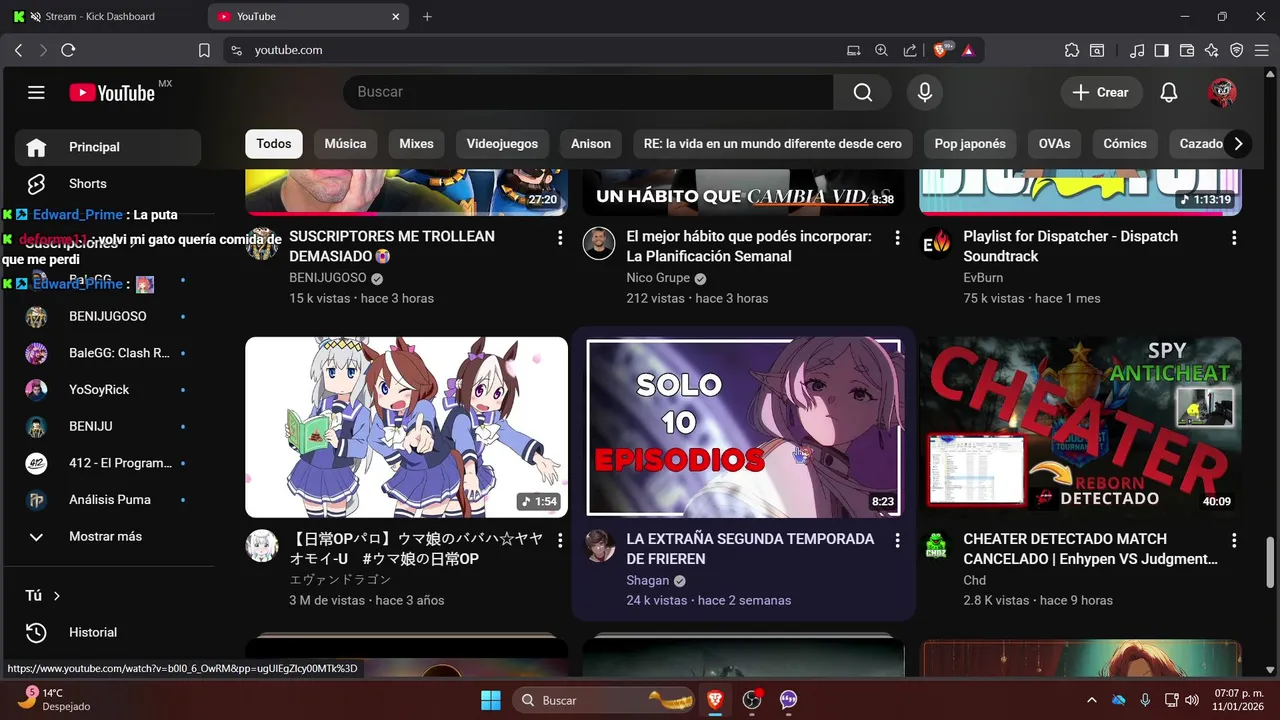Open LA EXTRAÑA SEGUNDA TEMPORADA DE FRIEREN title

tap(750, 549)
